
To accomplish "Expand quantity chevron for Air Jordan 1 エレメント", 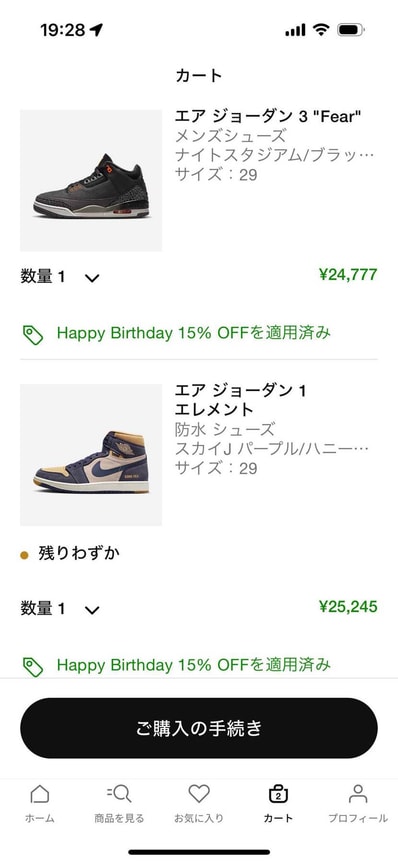I will (92, 610).
